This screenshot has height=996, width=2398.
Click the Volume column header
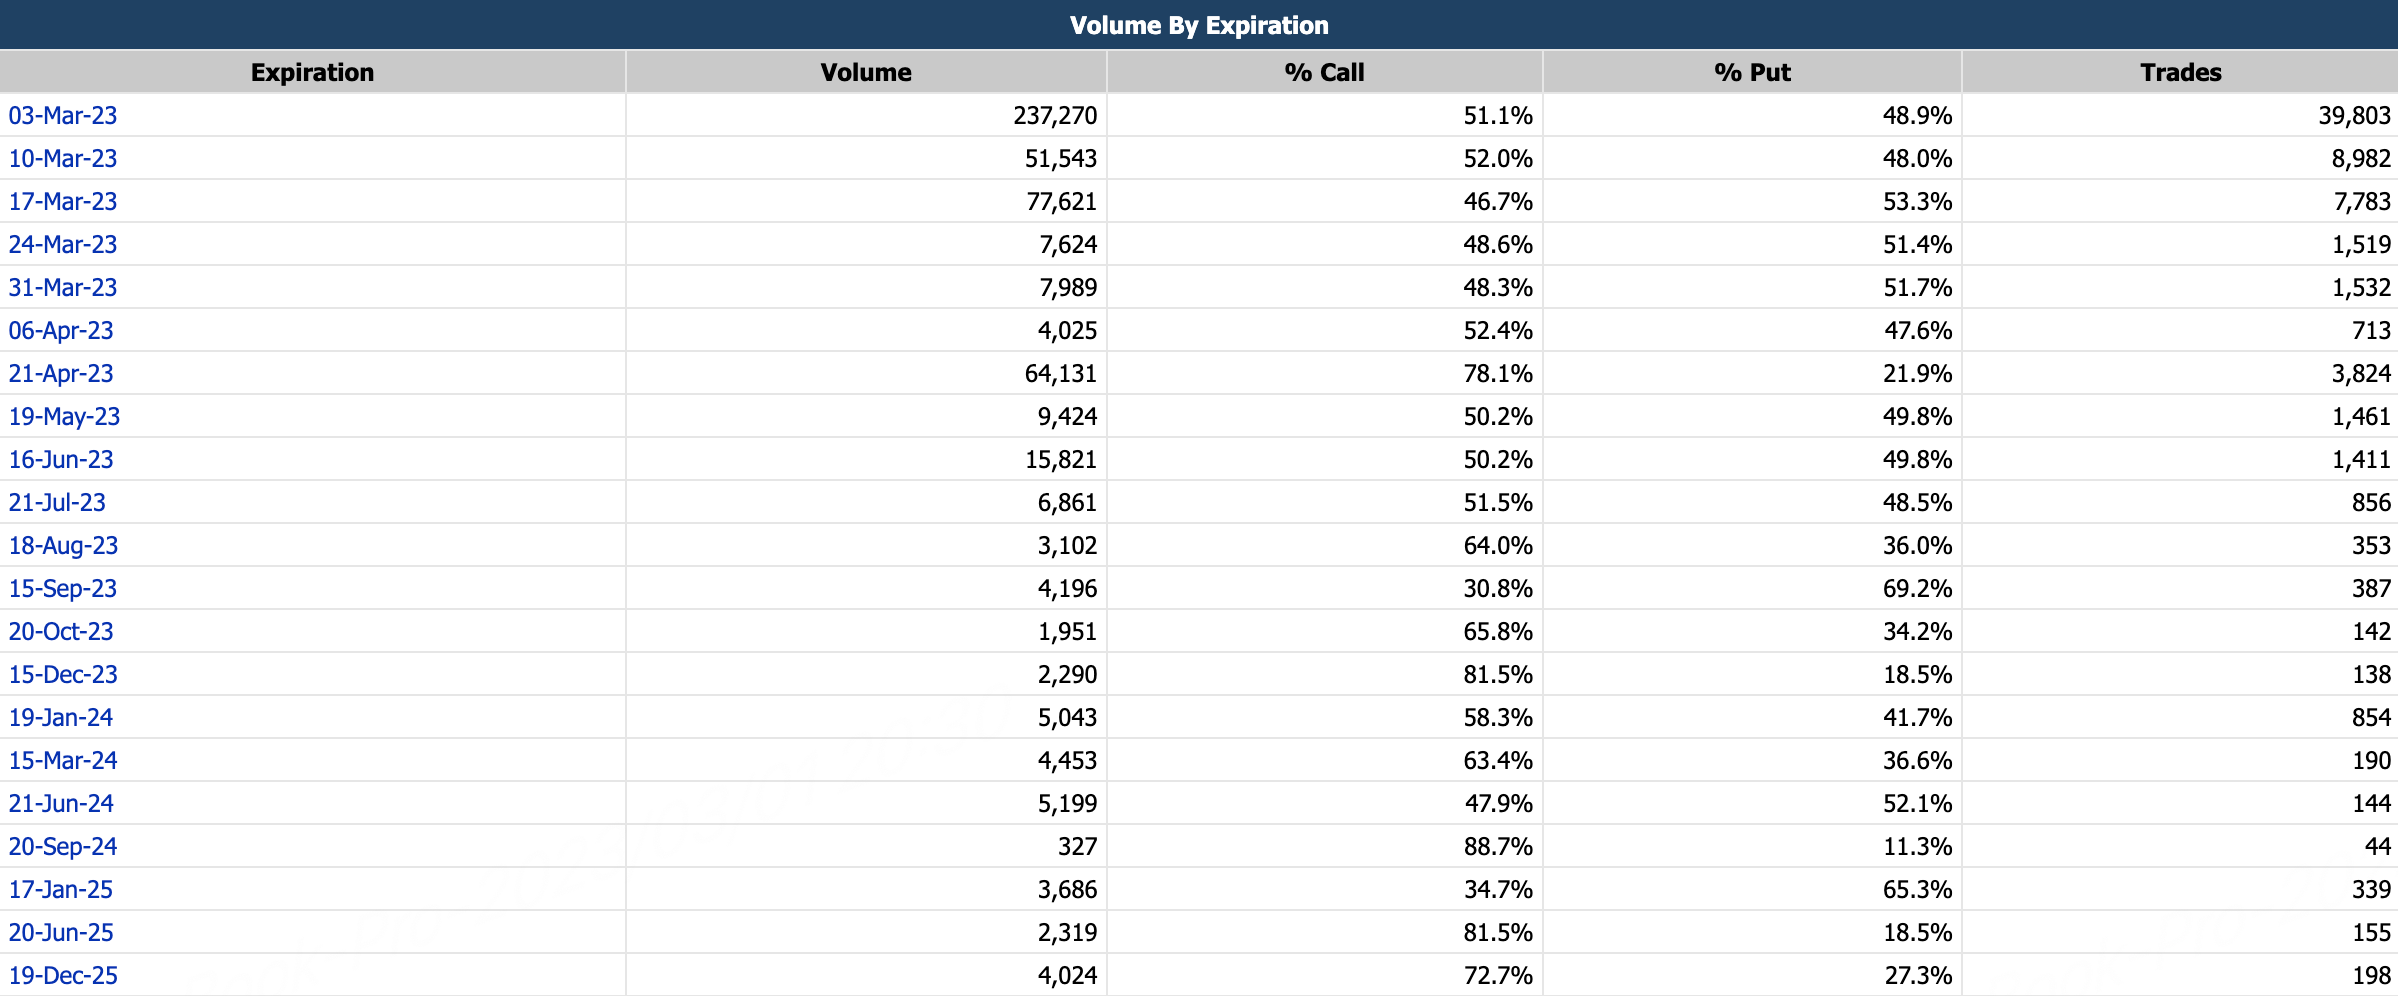(866, 72)
